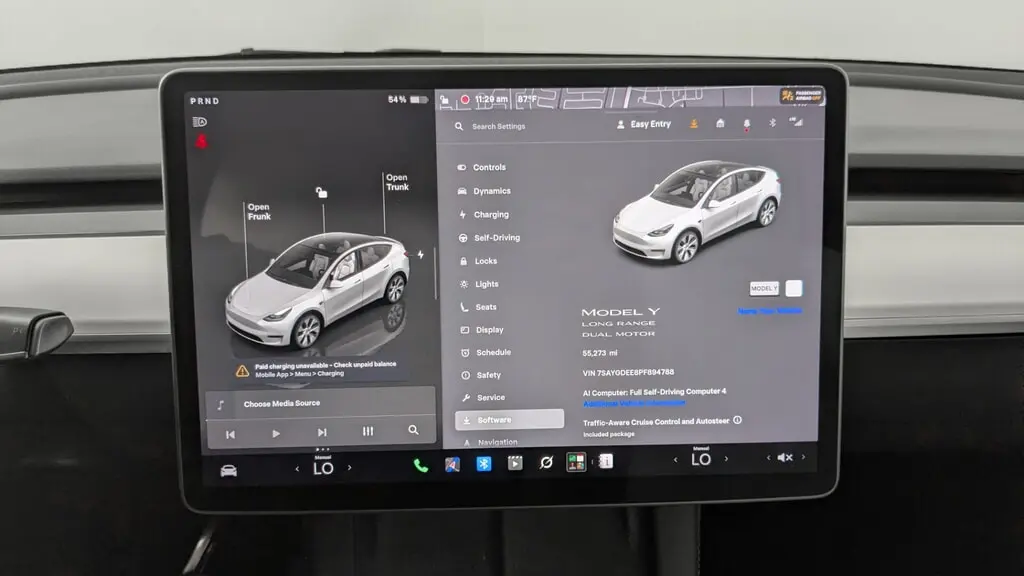Open the Bluetooth app in bottom bar

click(x=483, y=464)
